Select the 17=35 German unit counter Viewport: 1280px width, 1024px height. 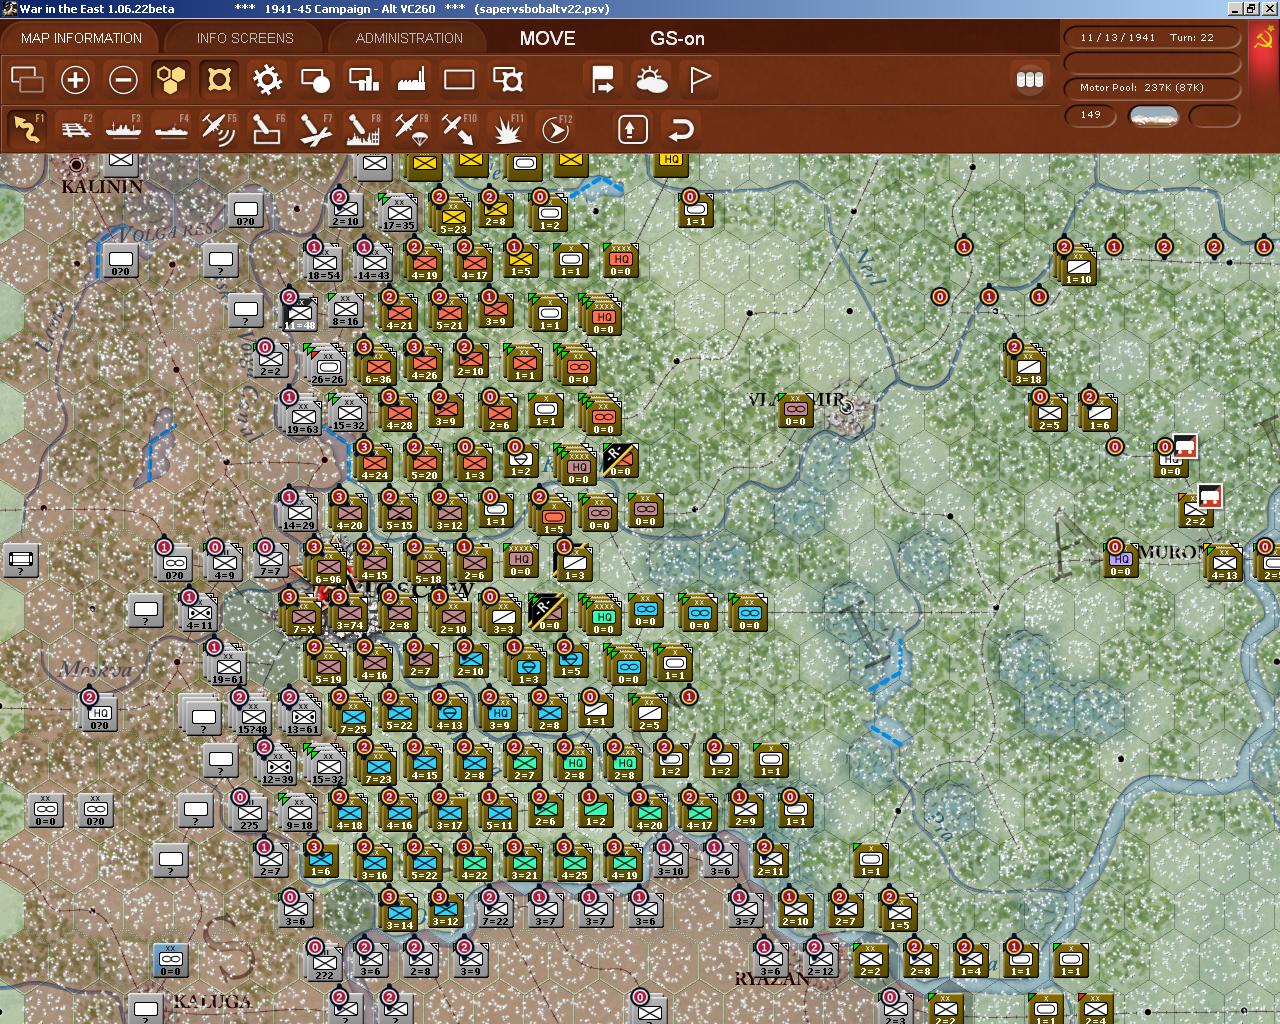click(399, 214)
